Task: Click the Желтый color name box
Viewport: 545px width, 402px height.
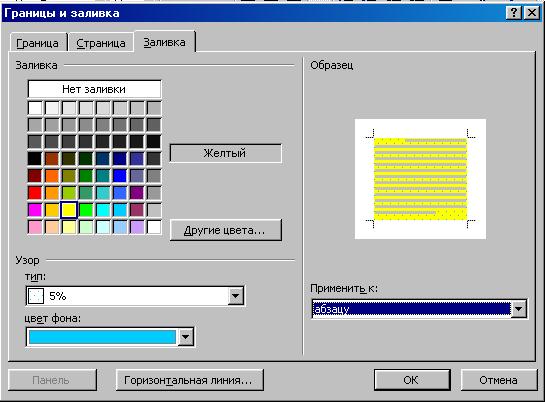Action: (226, 153)
